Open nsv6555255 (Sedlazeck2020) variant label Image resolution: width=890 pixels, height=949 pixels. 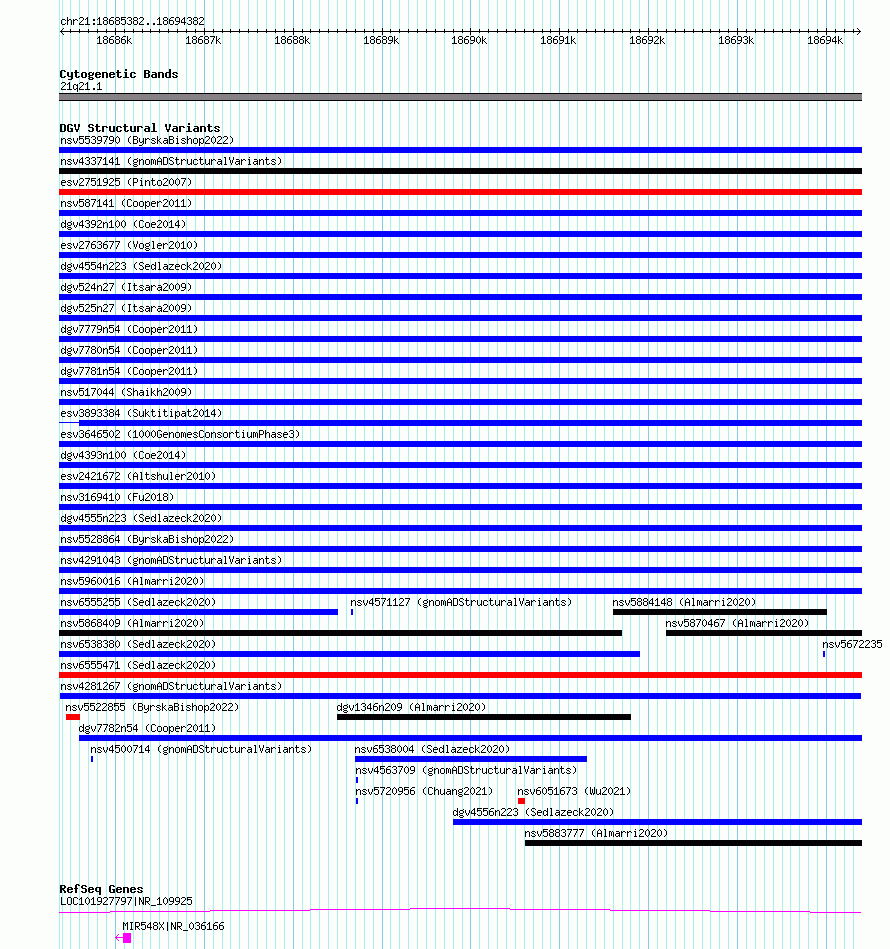click(138, 602)
